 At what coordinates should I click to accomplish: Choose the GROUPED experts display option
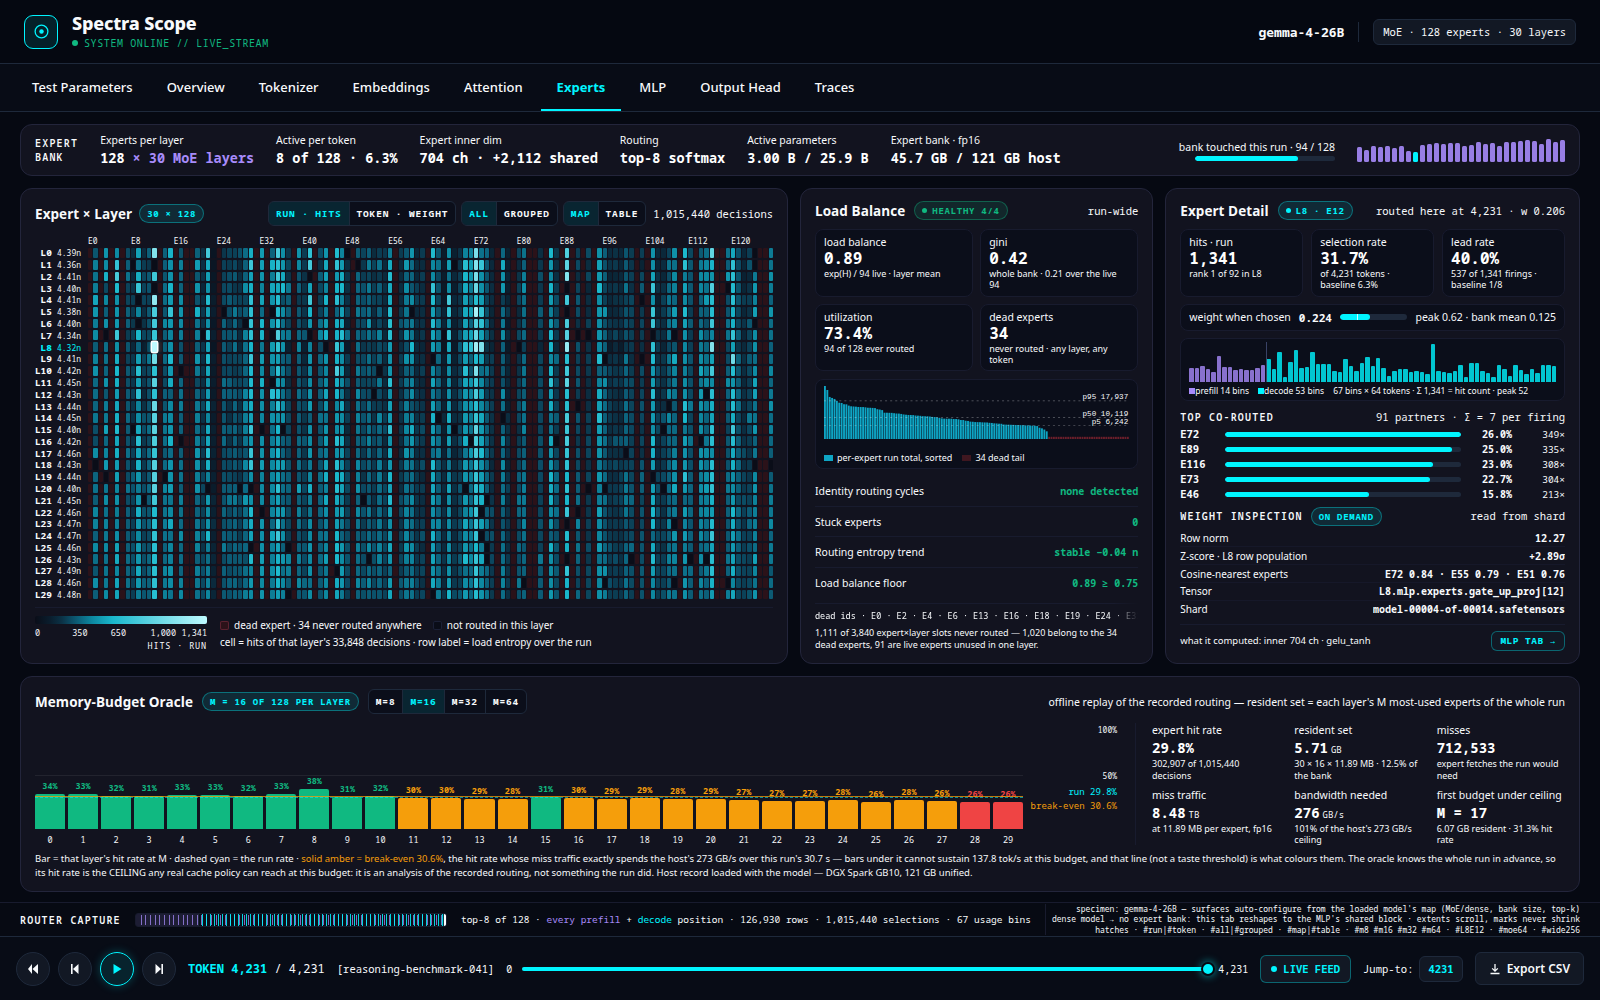[x=526, y=214]
